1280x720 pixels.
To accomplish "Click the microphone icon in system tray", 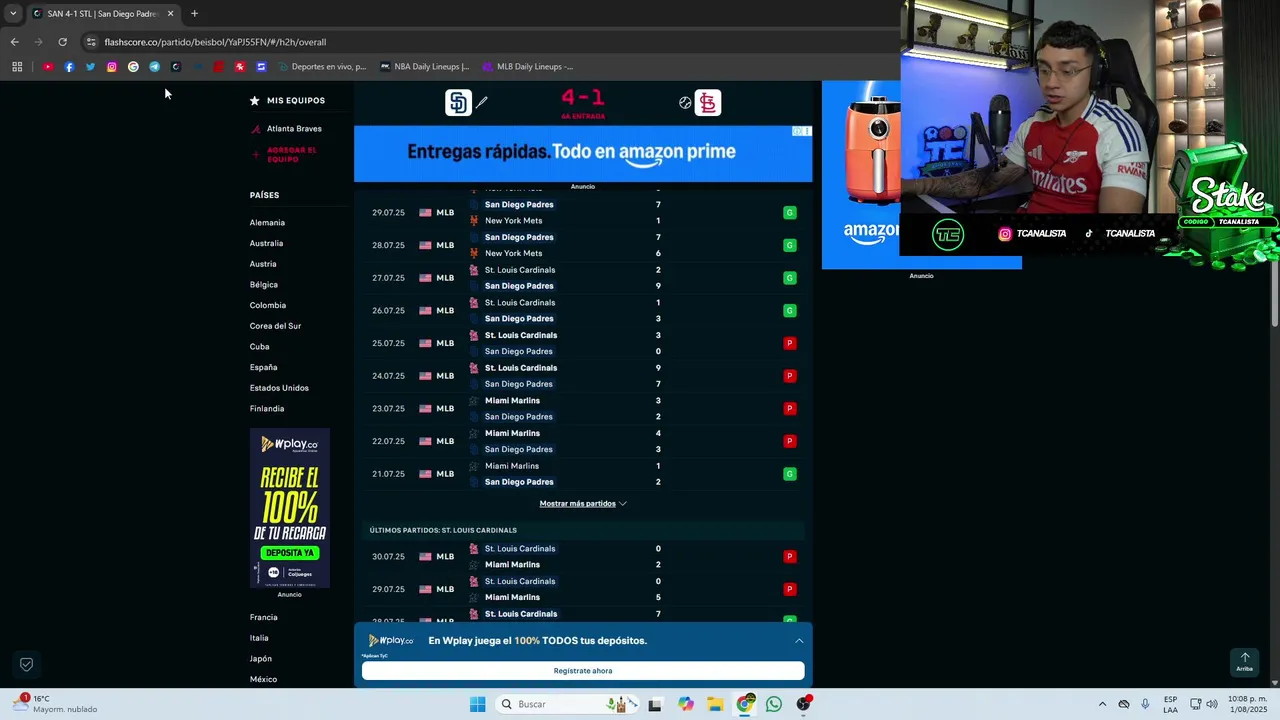I will point(1145,704).
